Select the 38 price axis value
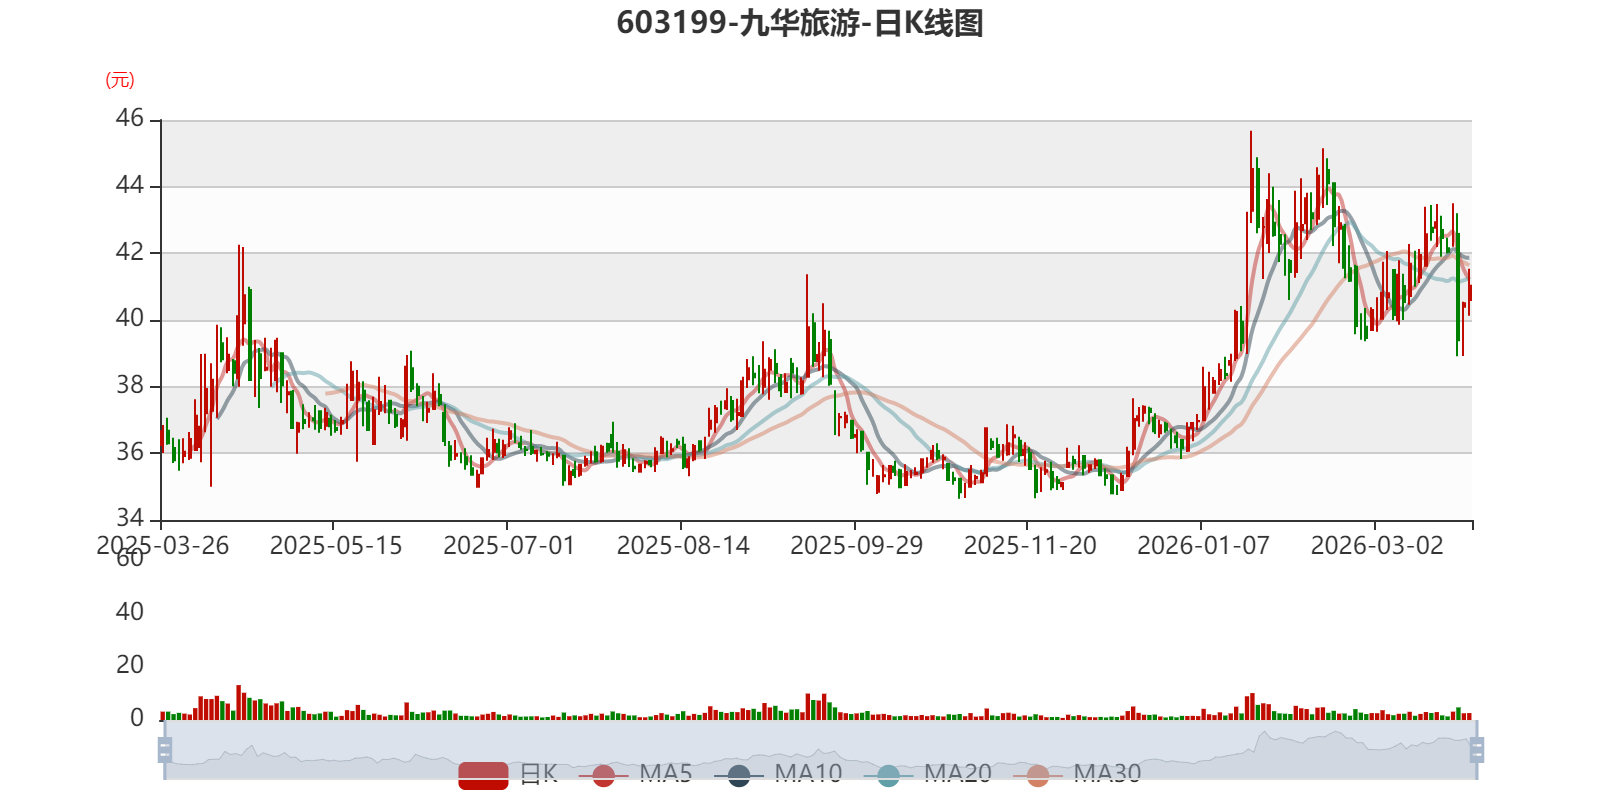 pyautogui.click(x=130, y=386)
